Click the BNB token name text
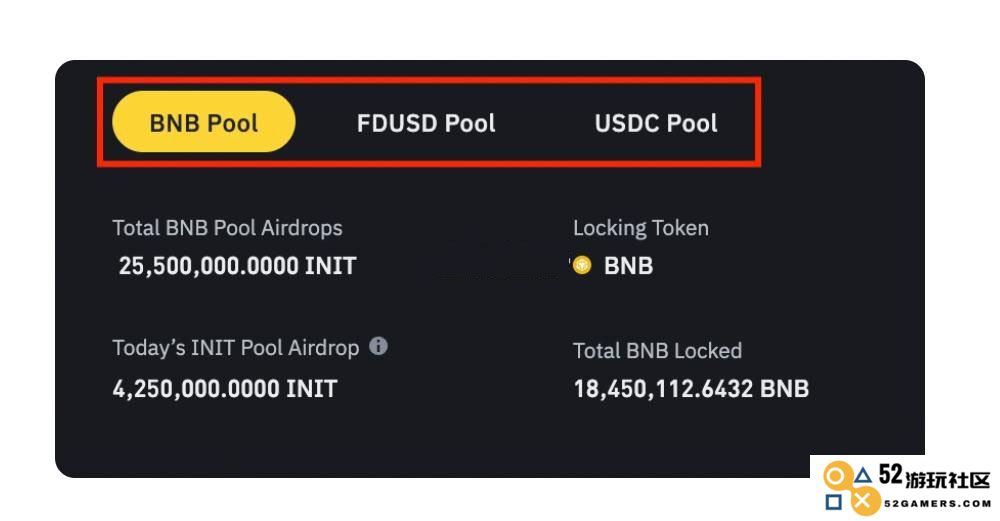This screenshot has height=521, width=1000. point(628,266)
